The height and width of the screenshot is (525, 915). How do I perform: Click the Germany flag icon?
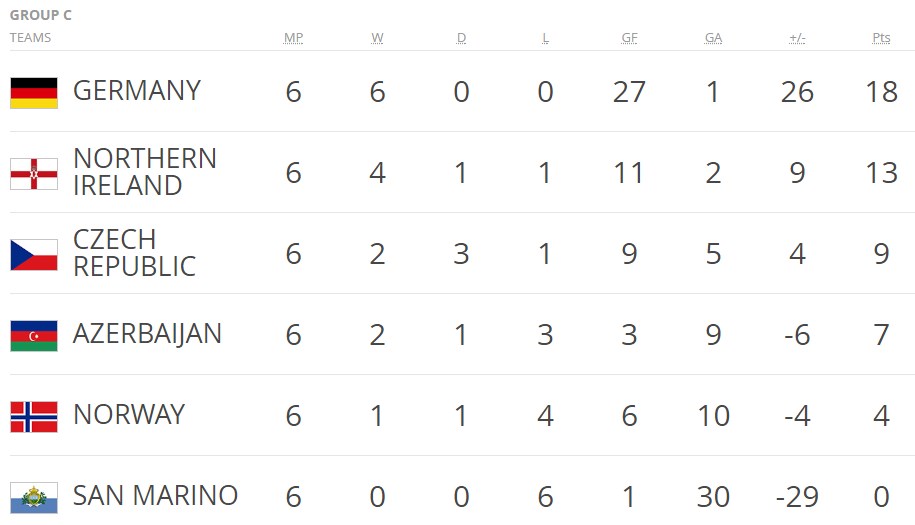34,92
